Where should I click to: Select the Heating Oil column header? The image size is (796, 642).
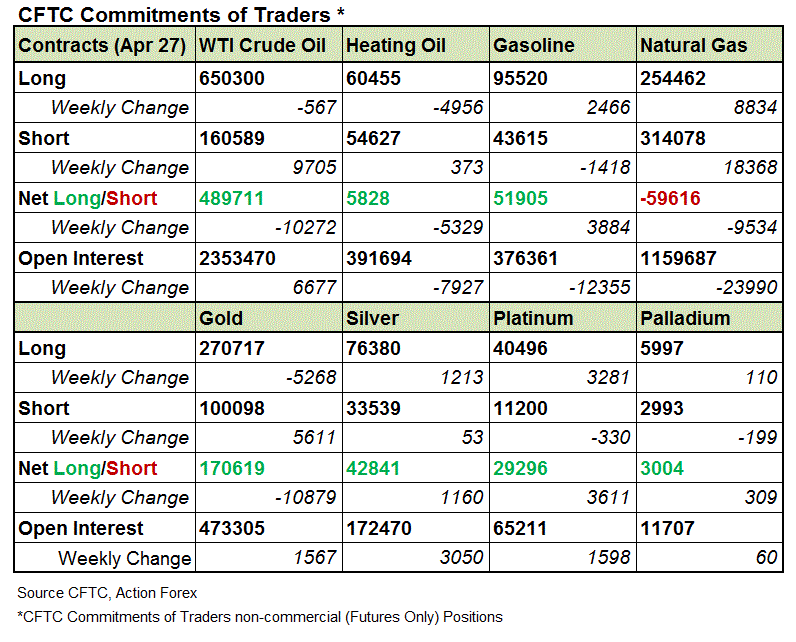pyautogui.click(x=395, y=46)
